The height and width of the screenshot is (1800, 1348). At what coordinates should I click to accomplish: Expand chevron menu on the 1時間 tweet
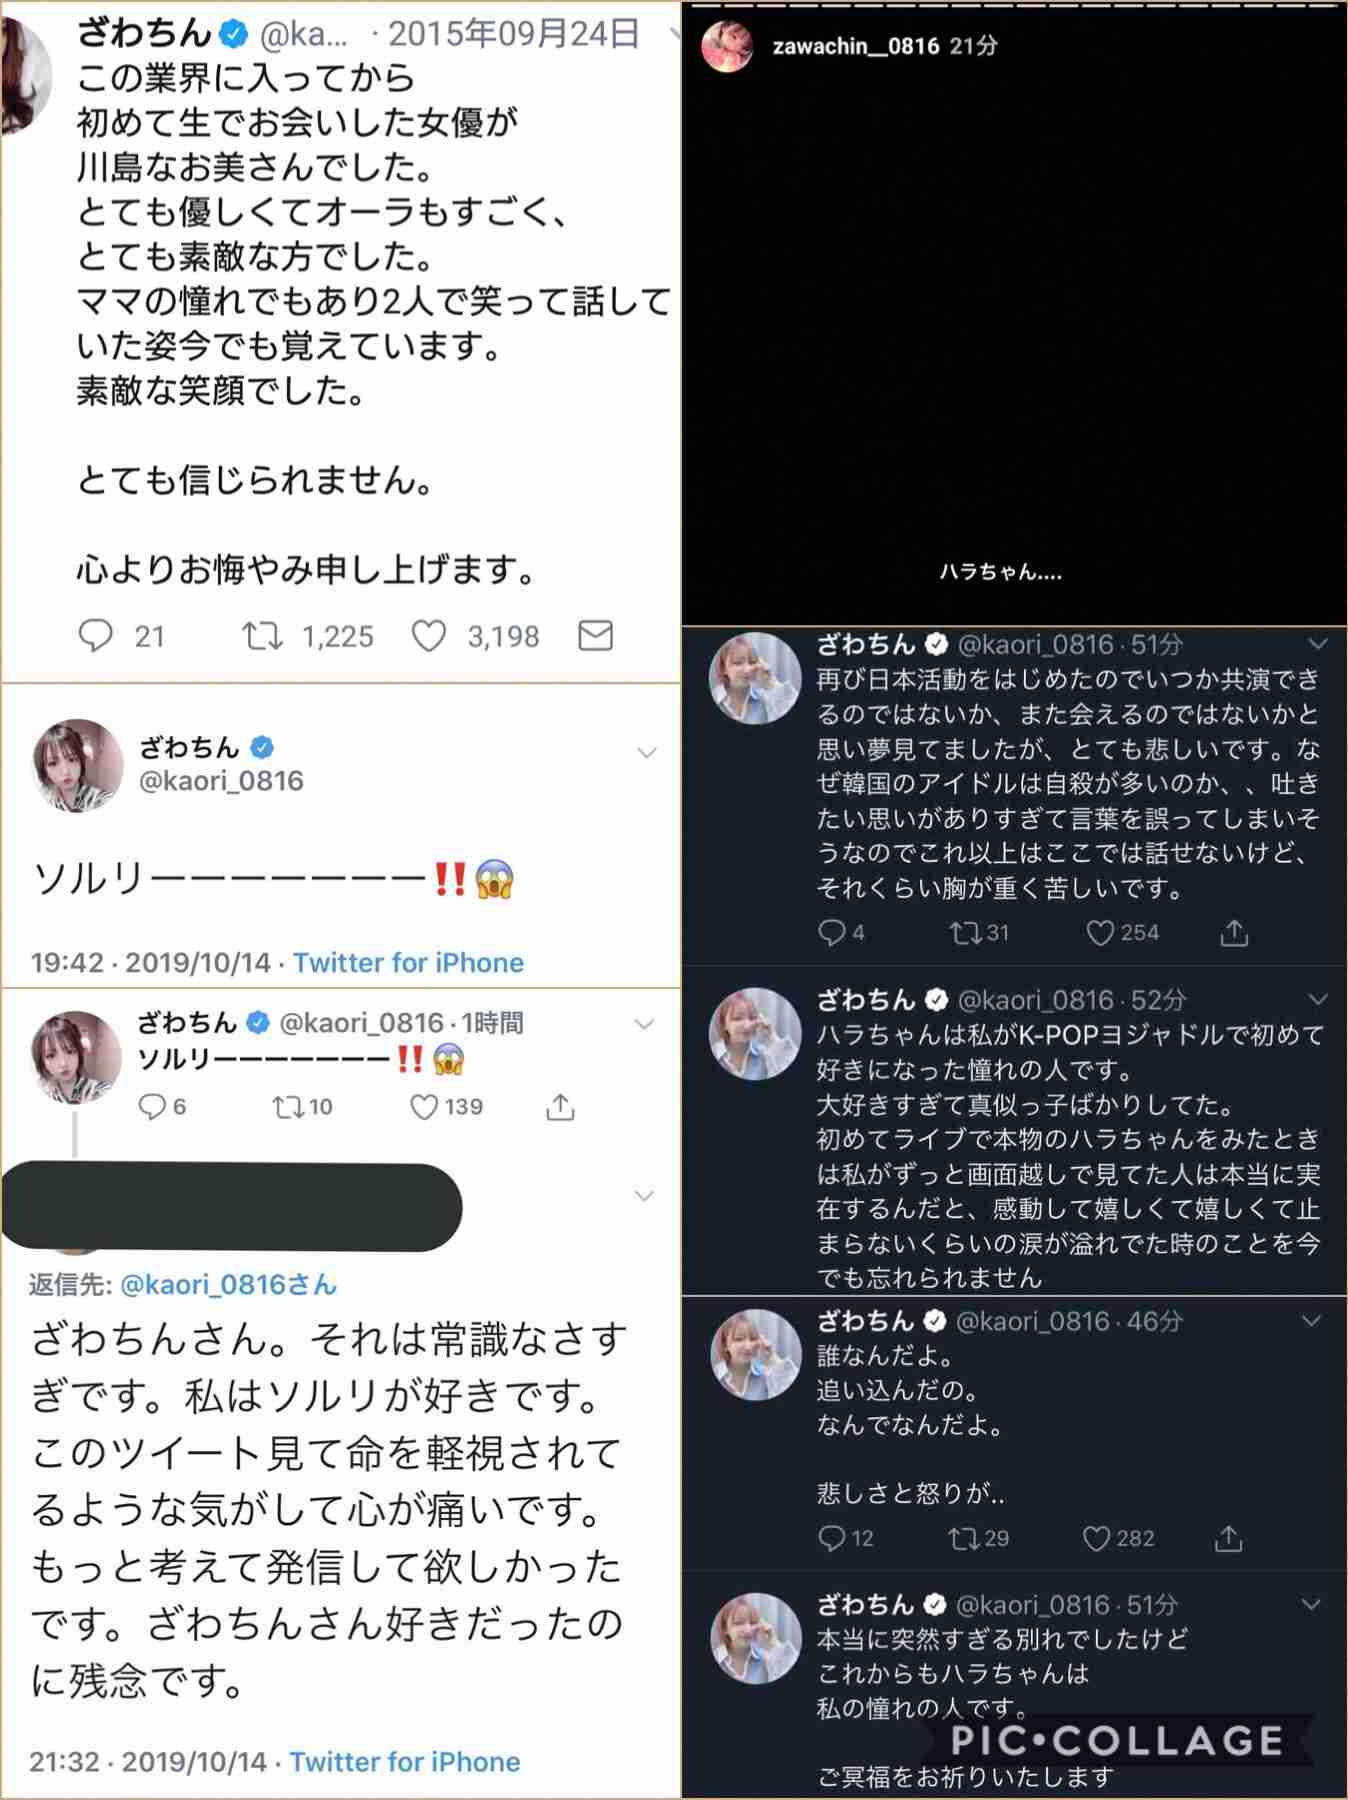click(x=645, y=1024)
